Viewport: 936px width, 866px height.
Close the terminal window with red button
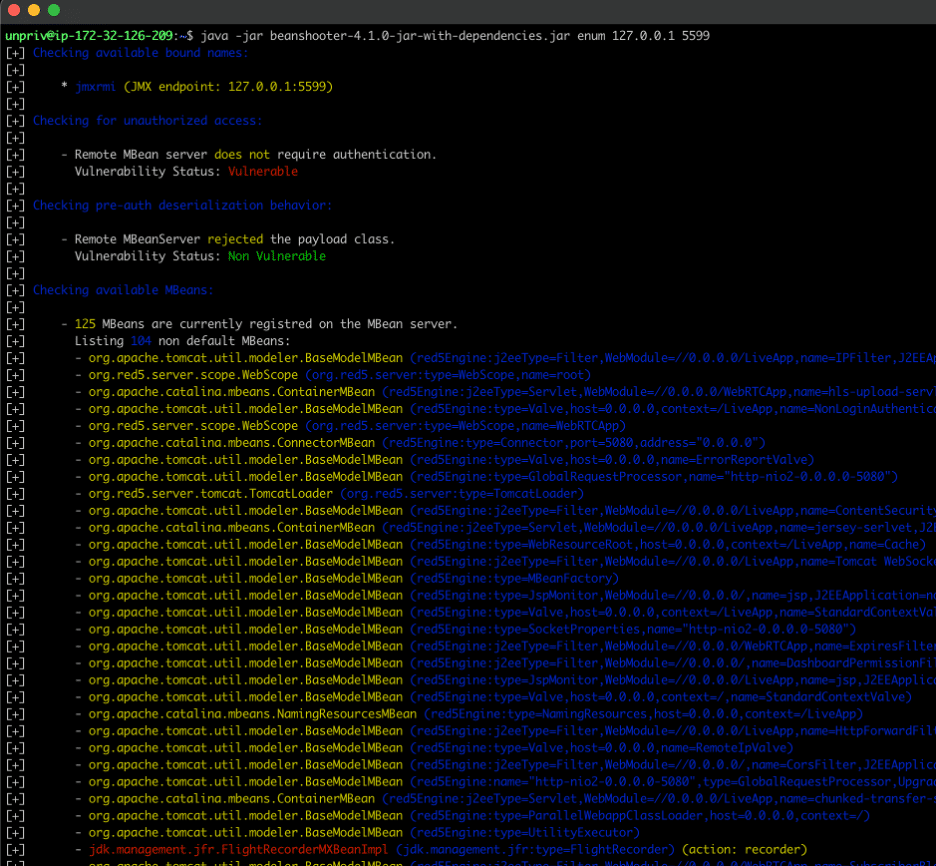[14, 10]
